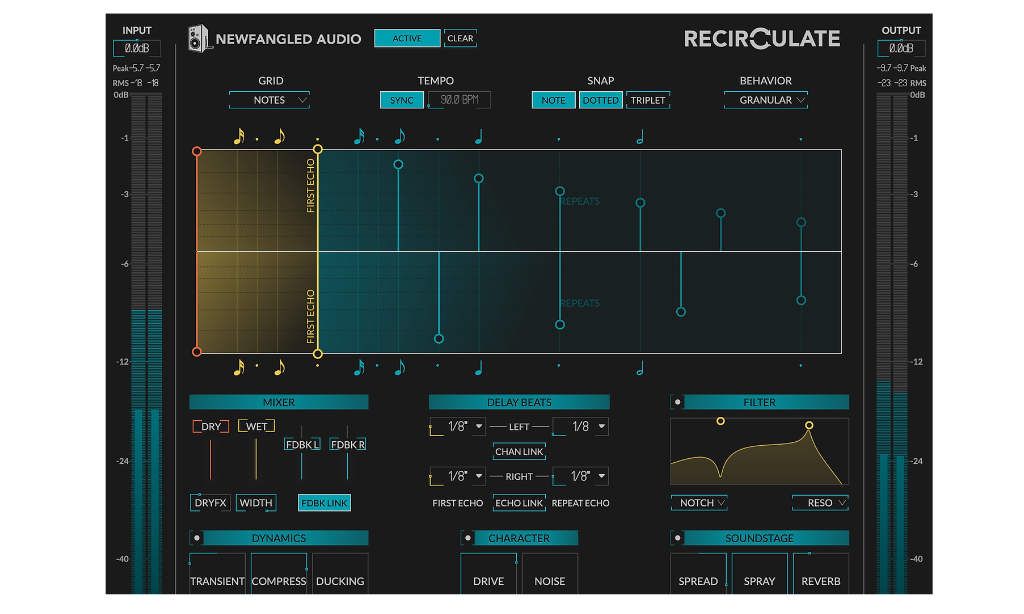This screenshot has height=614, width=1024.
Task: Open the Behavior GRANULAR dropdown
Action: click(x=765, y=100)
